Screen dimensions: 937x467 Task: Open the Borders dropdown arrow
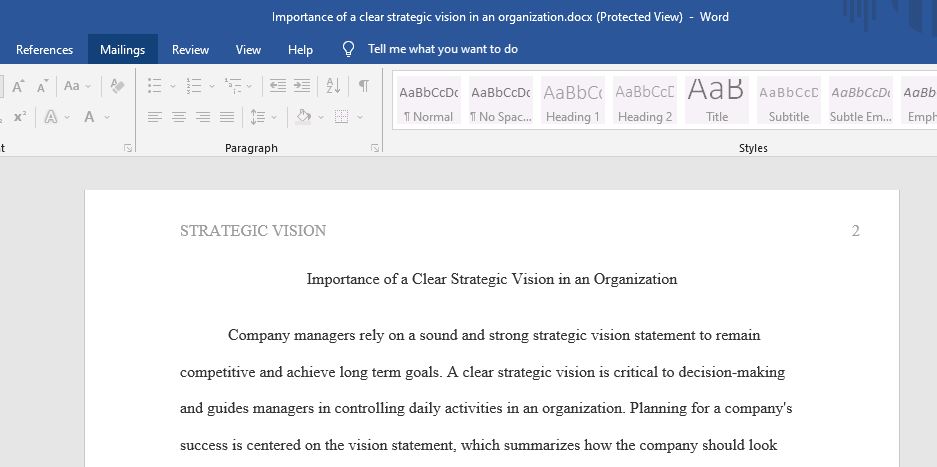click(x=360, y=117)
